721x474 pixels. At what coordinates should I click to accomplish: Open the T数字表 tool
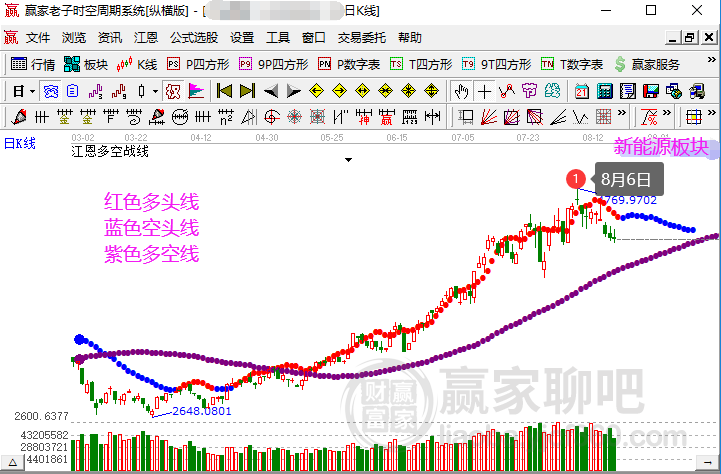coord(572,64)
